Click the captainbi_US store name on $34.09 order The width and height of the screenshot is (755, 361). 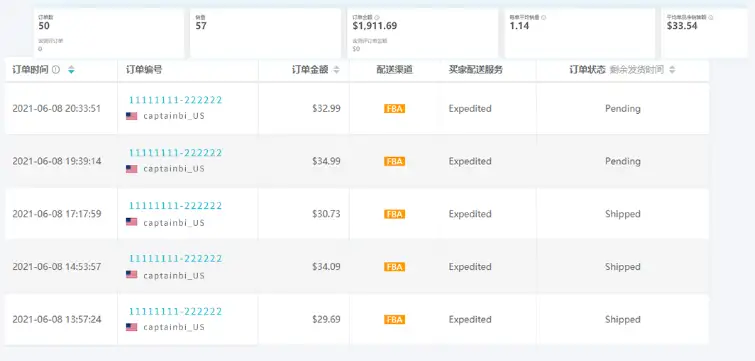coord(174,276)
